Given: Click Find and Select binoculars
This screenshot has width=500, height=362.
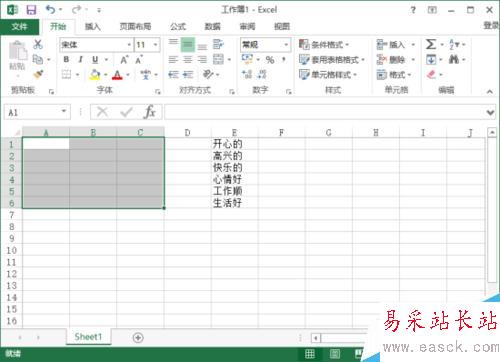Looking at the screenshot, I should click(454, 60).
